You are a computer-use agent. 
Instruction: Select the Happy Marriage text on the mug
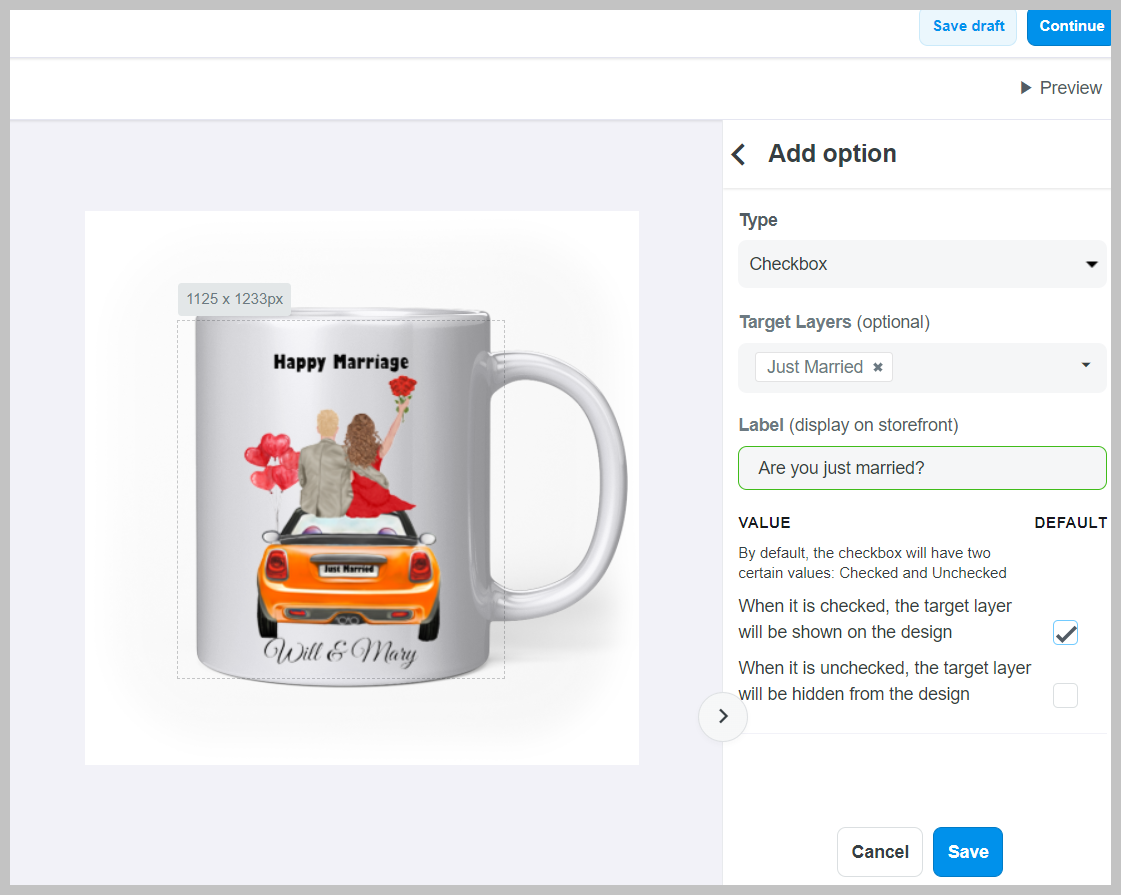341,362
